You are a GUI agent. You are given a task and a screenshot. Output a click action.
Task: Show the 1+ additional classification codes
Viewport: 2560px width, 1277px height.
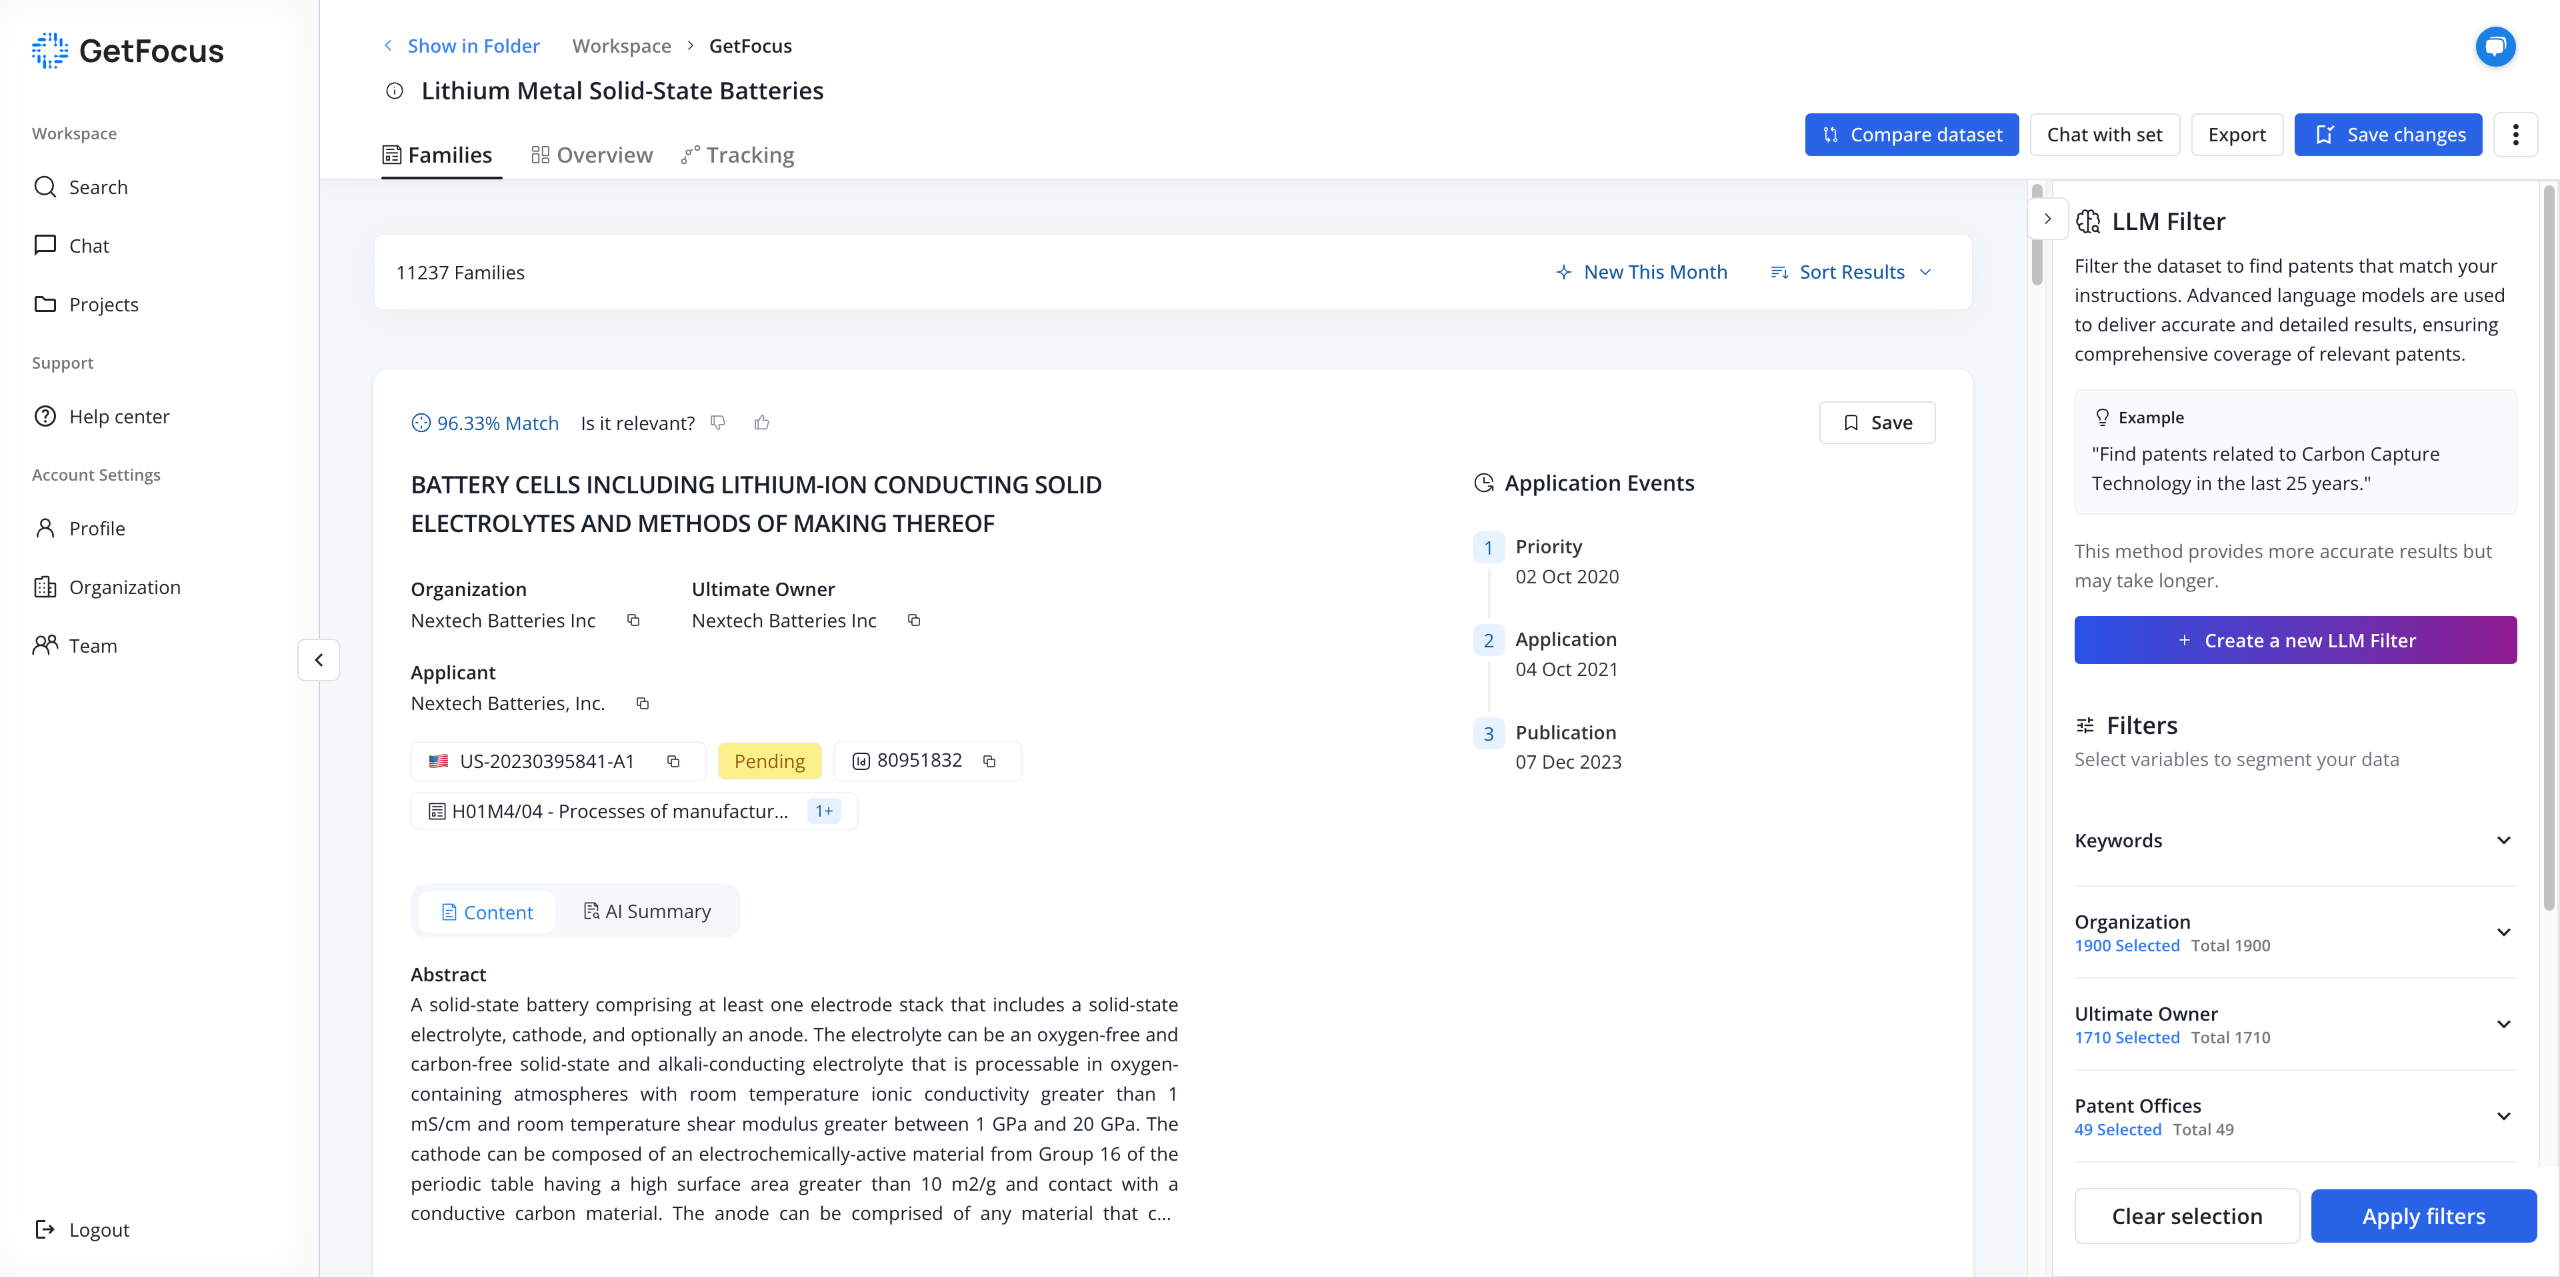pos(823,811)
